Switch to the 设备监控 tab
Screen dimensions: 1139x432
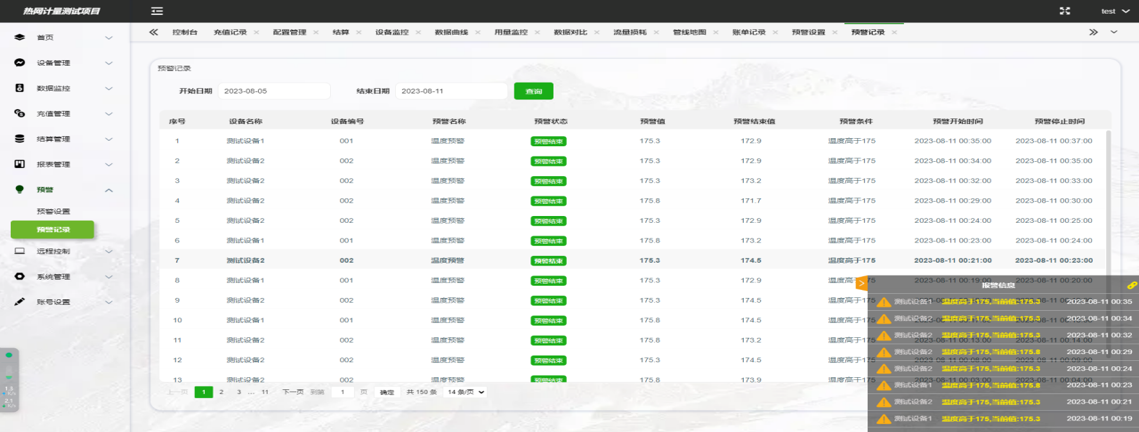392,33
